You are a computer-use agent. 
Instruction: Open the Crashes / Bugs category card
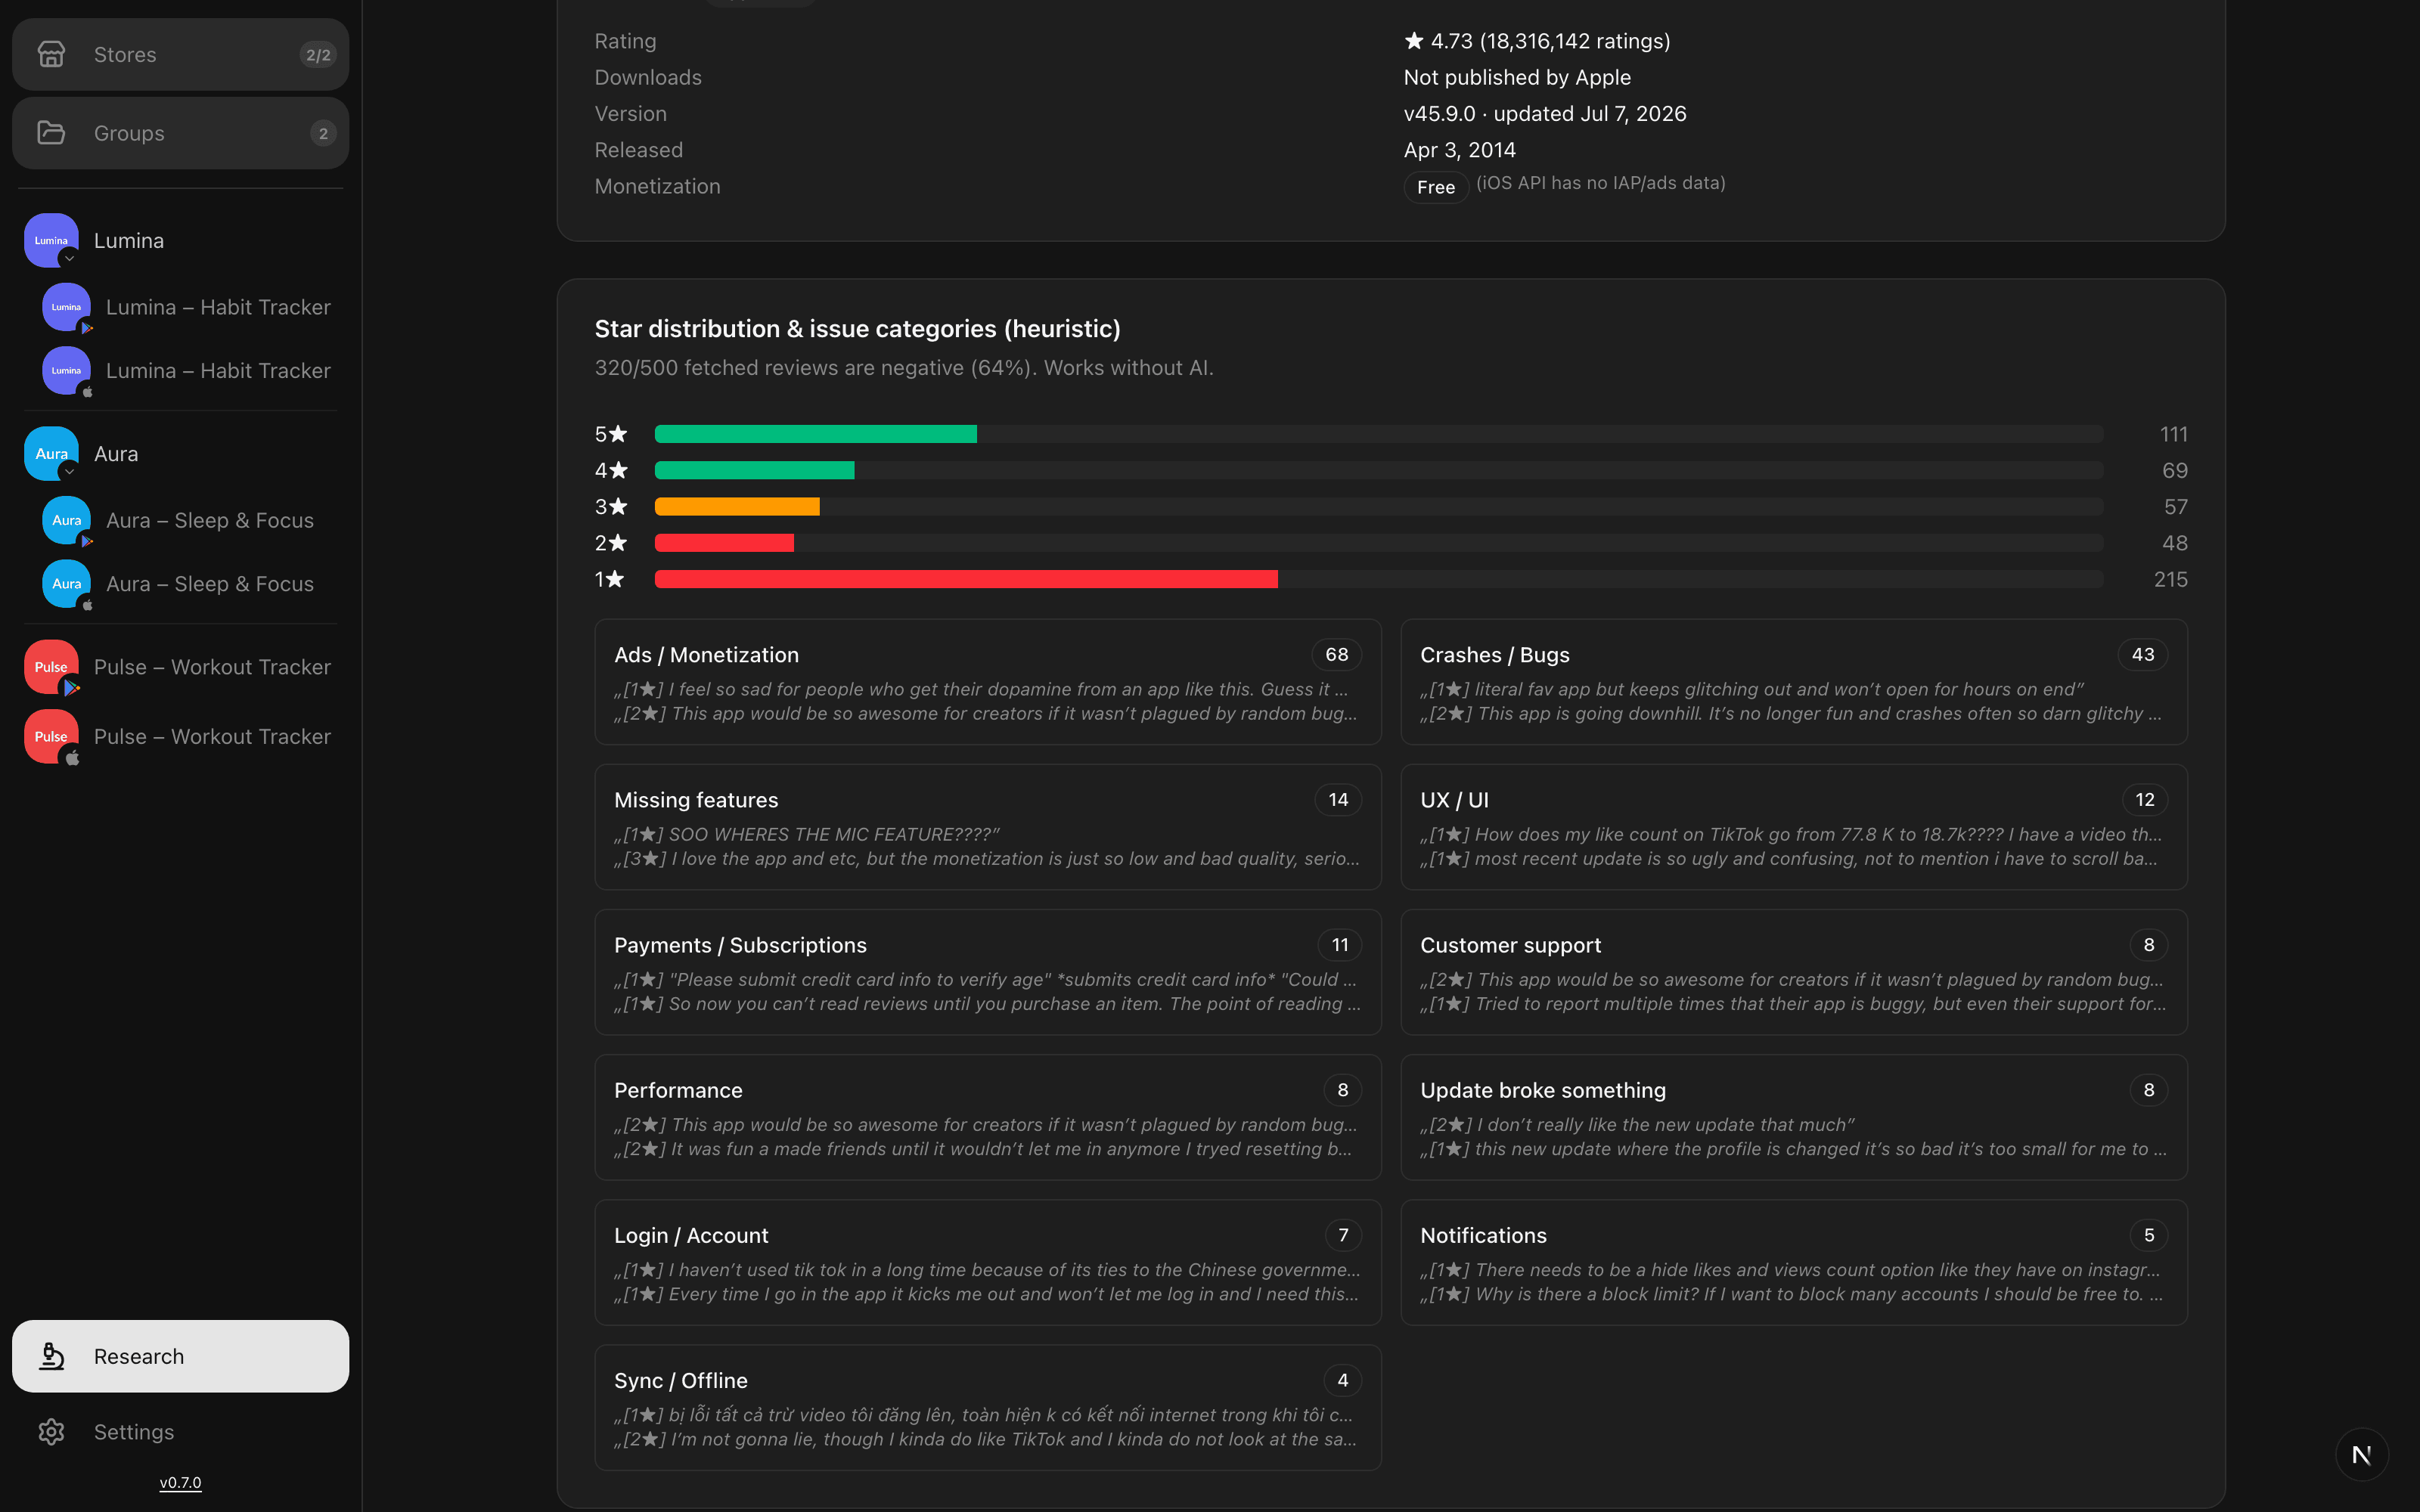[x=1794, y=682]
